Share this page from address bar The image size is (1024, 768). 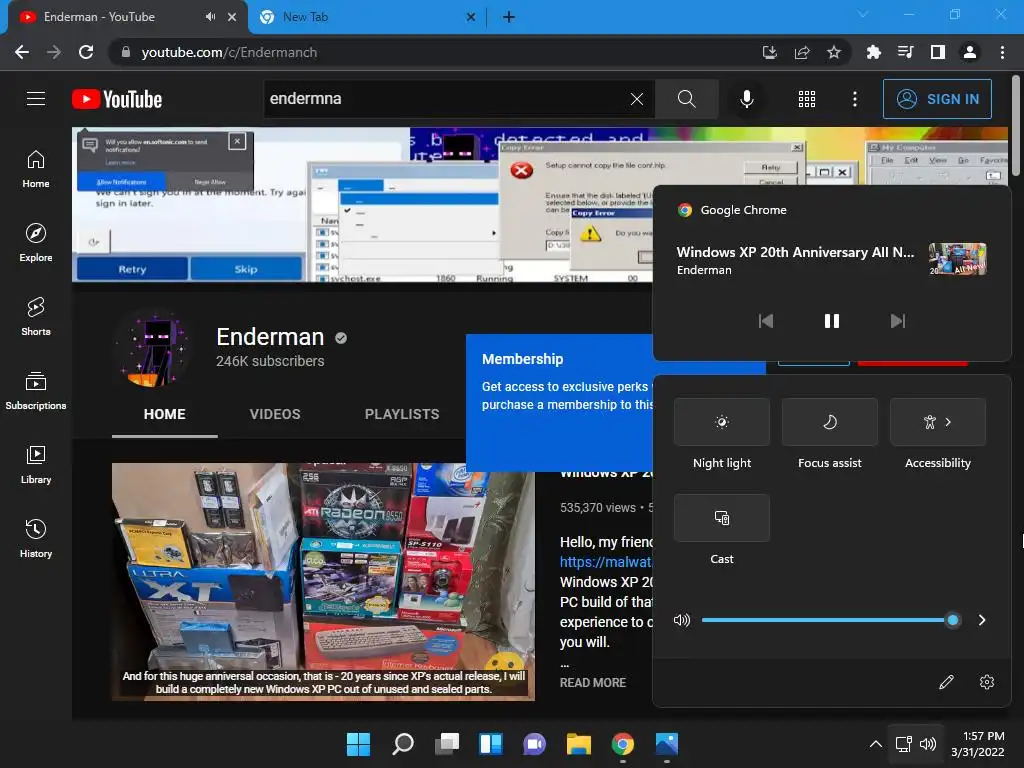pyautogui.click(x=802, y=52)
